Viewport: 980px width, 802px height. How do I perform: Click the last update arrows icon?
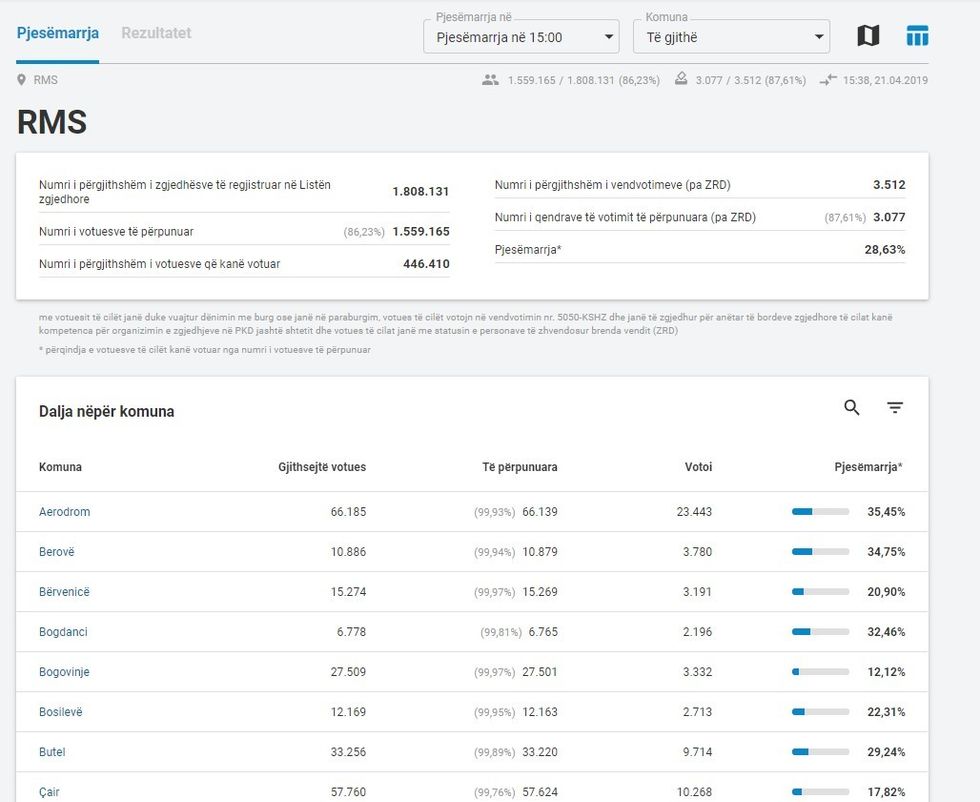tap(827, 80)
